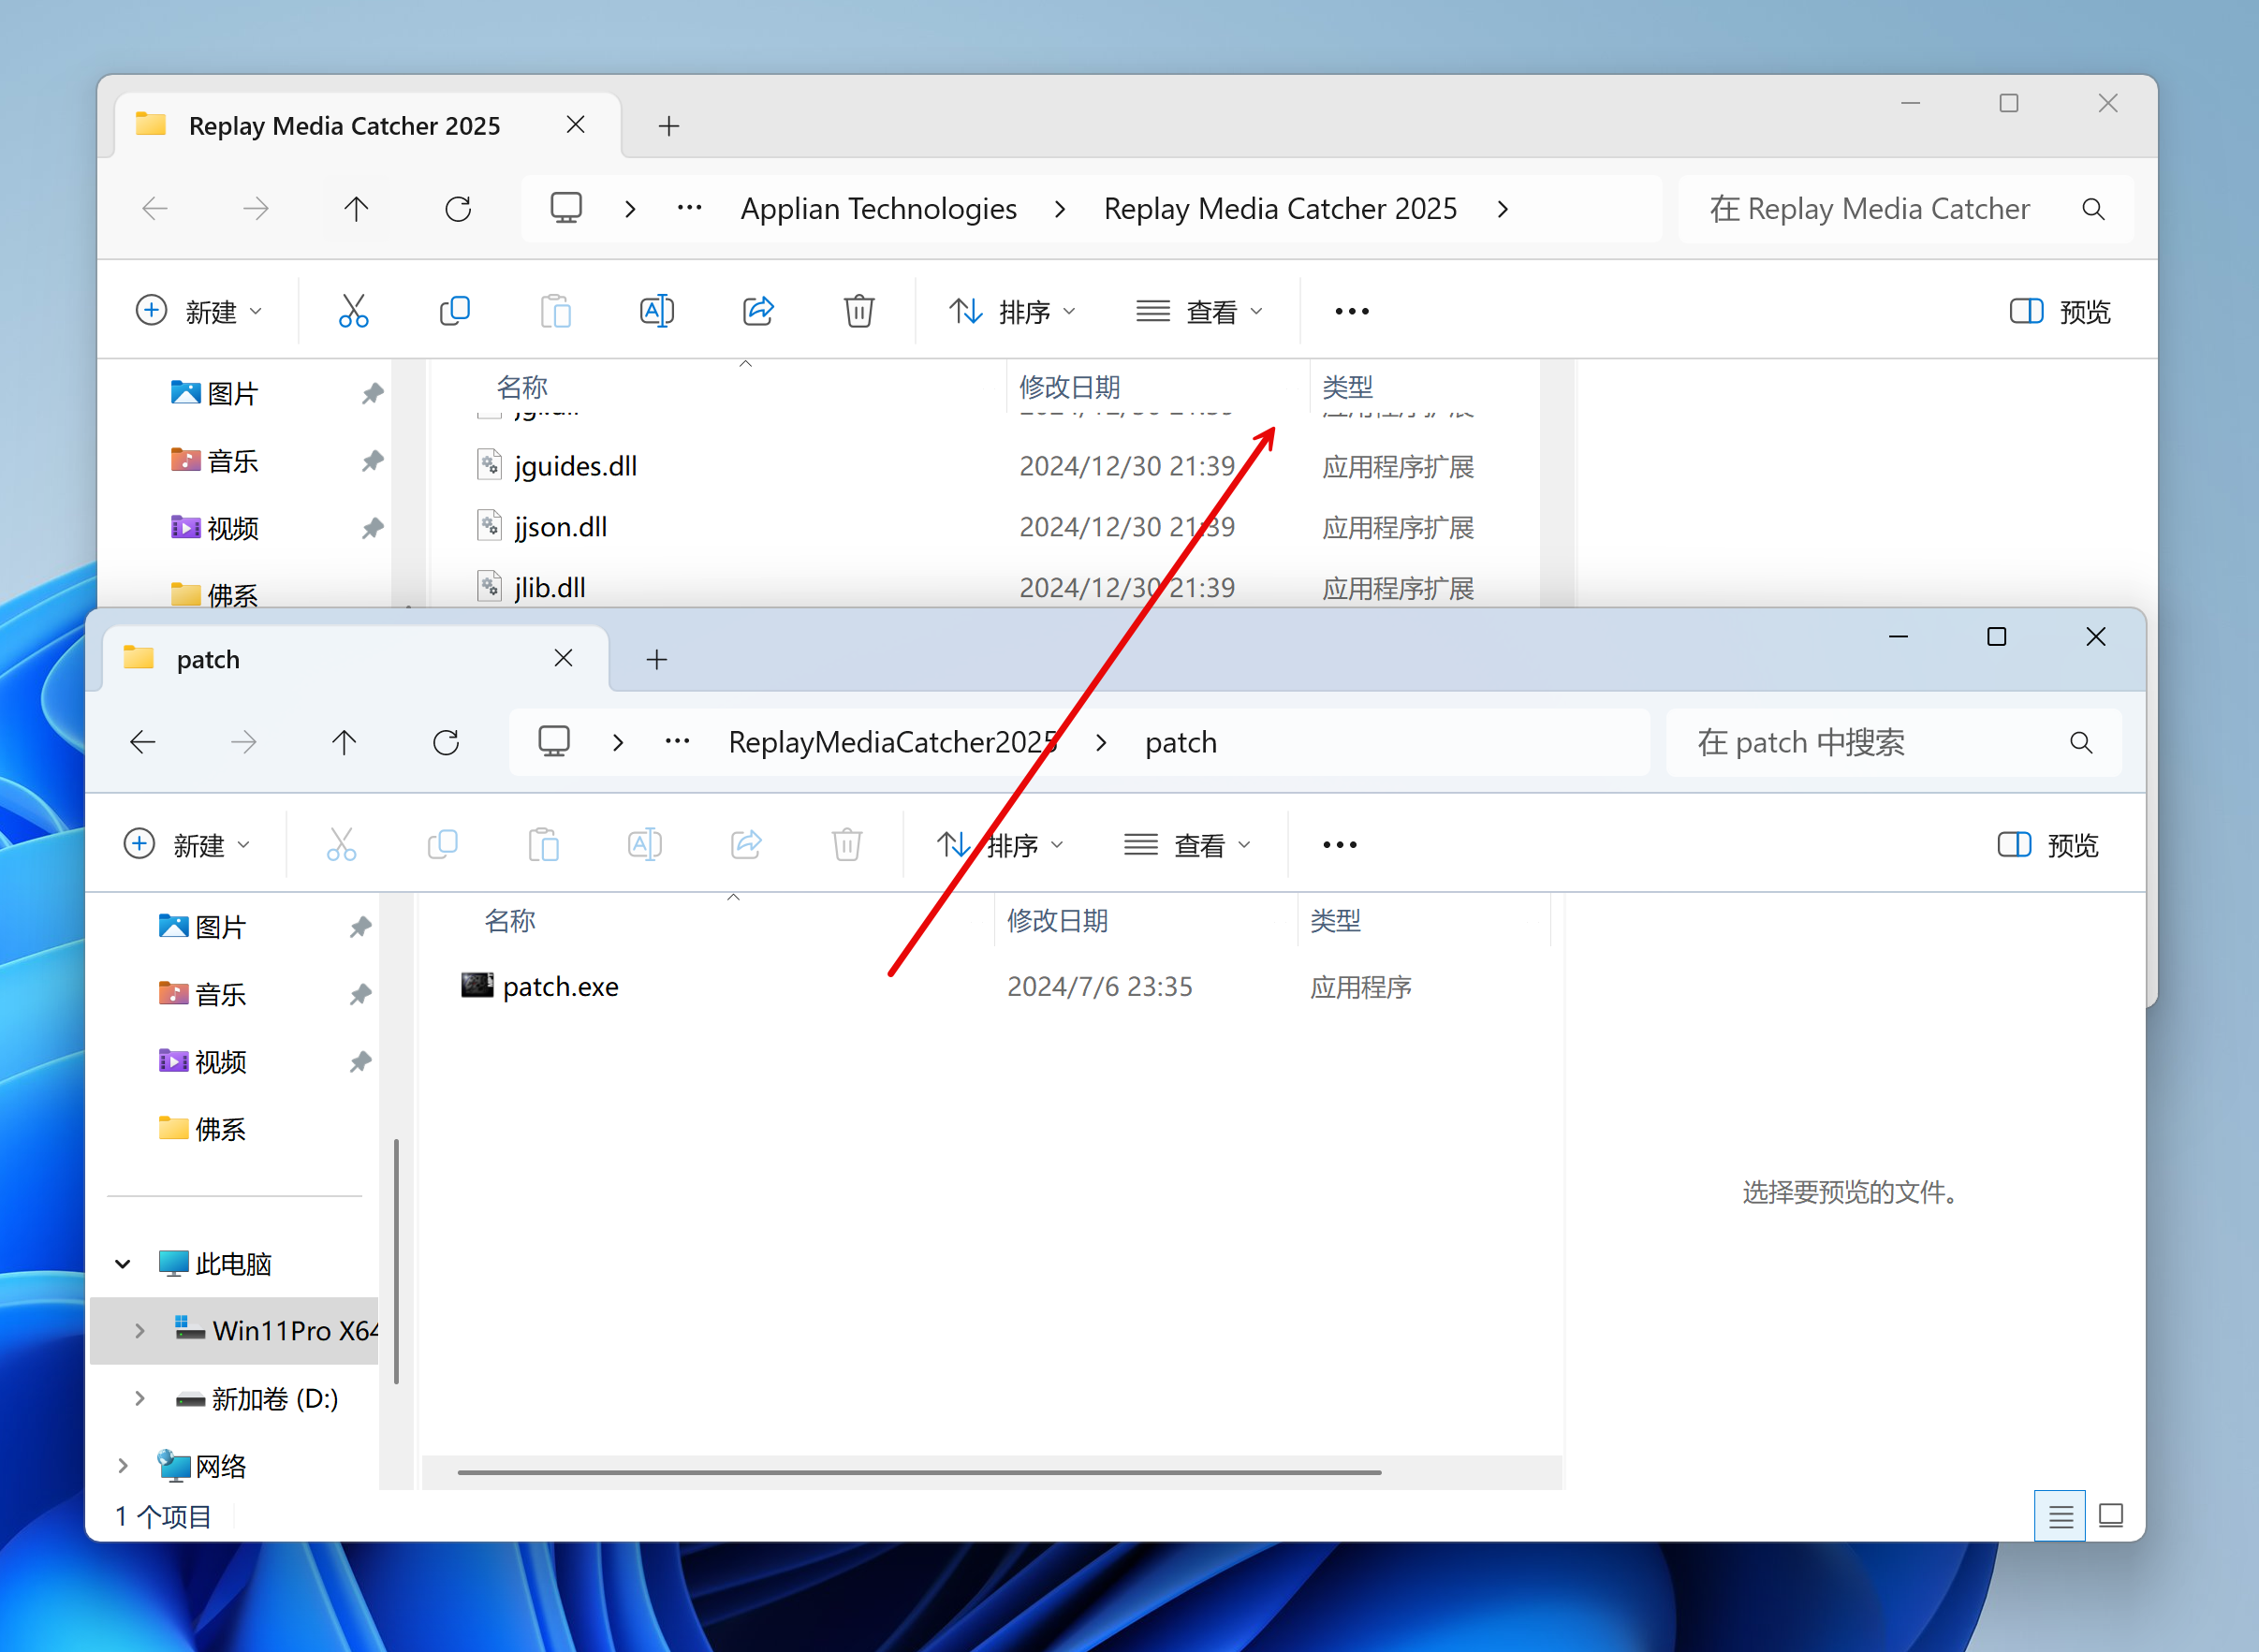Click the Share icon in top window
Viewport: 2259px width, 1652px height.
[x=758, y=311]
